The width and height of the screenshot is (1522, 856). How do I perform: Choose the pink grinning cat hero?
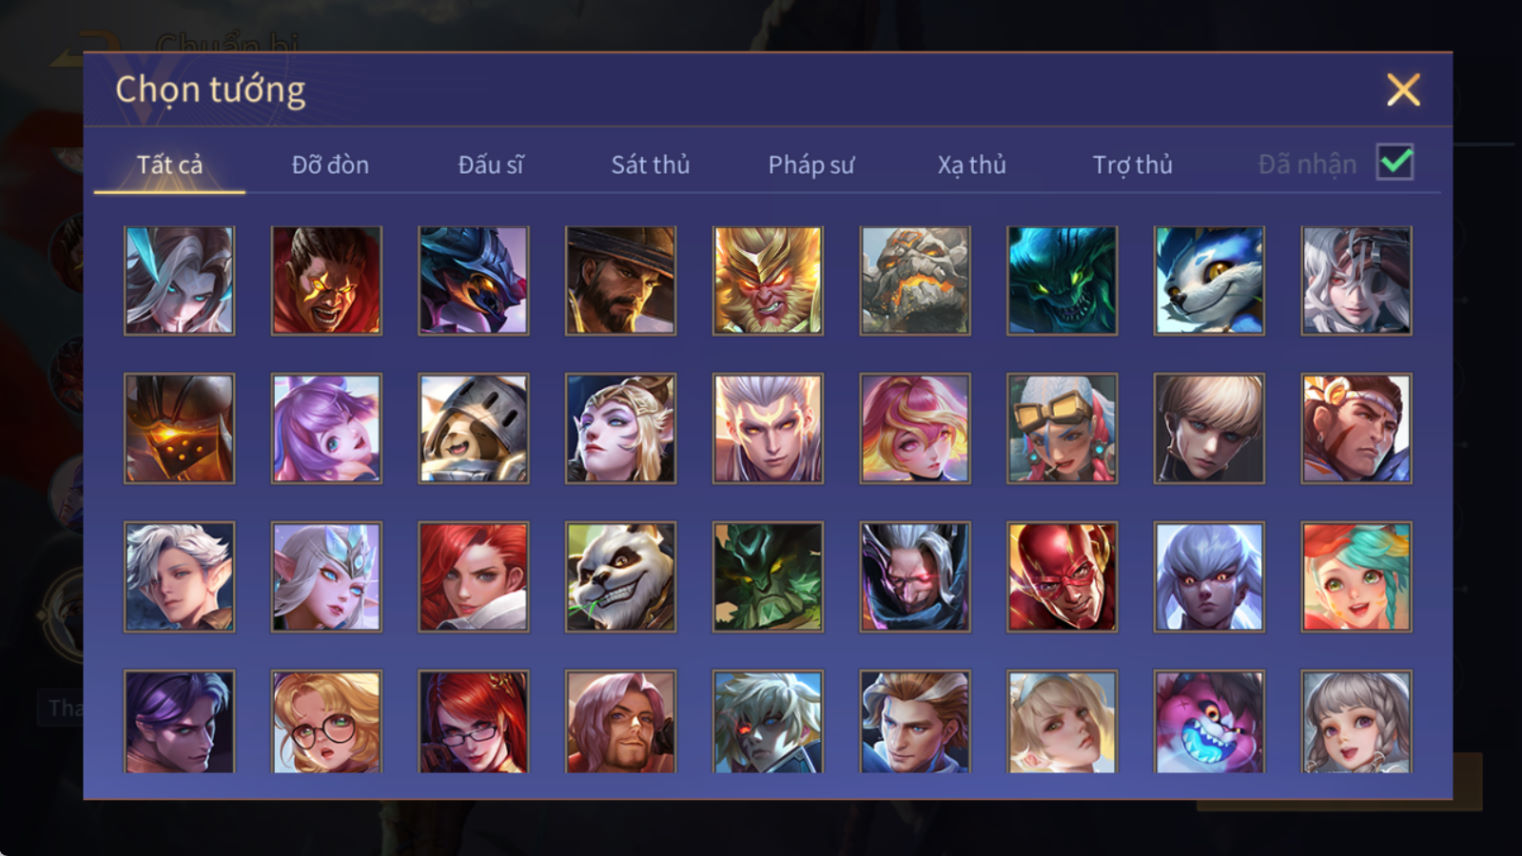tap(1209, 722)
